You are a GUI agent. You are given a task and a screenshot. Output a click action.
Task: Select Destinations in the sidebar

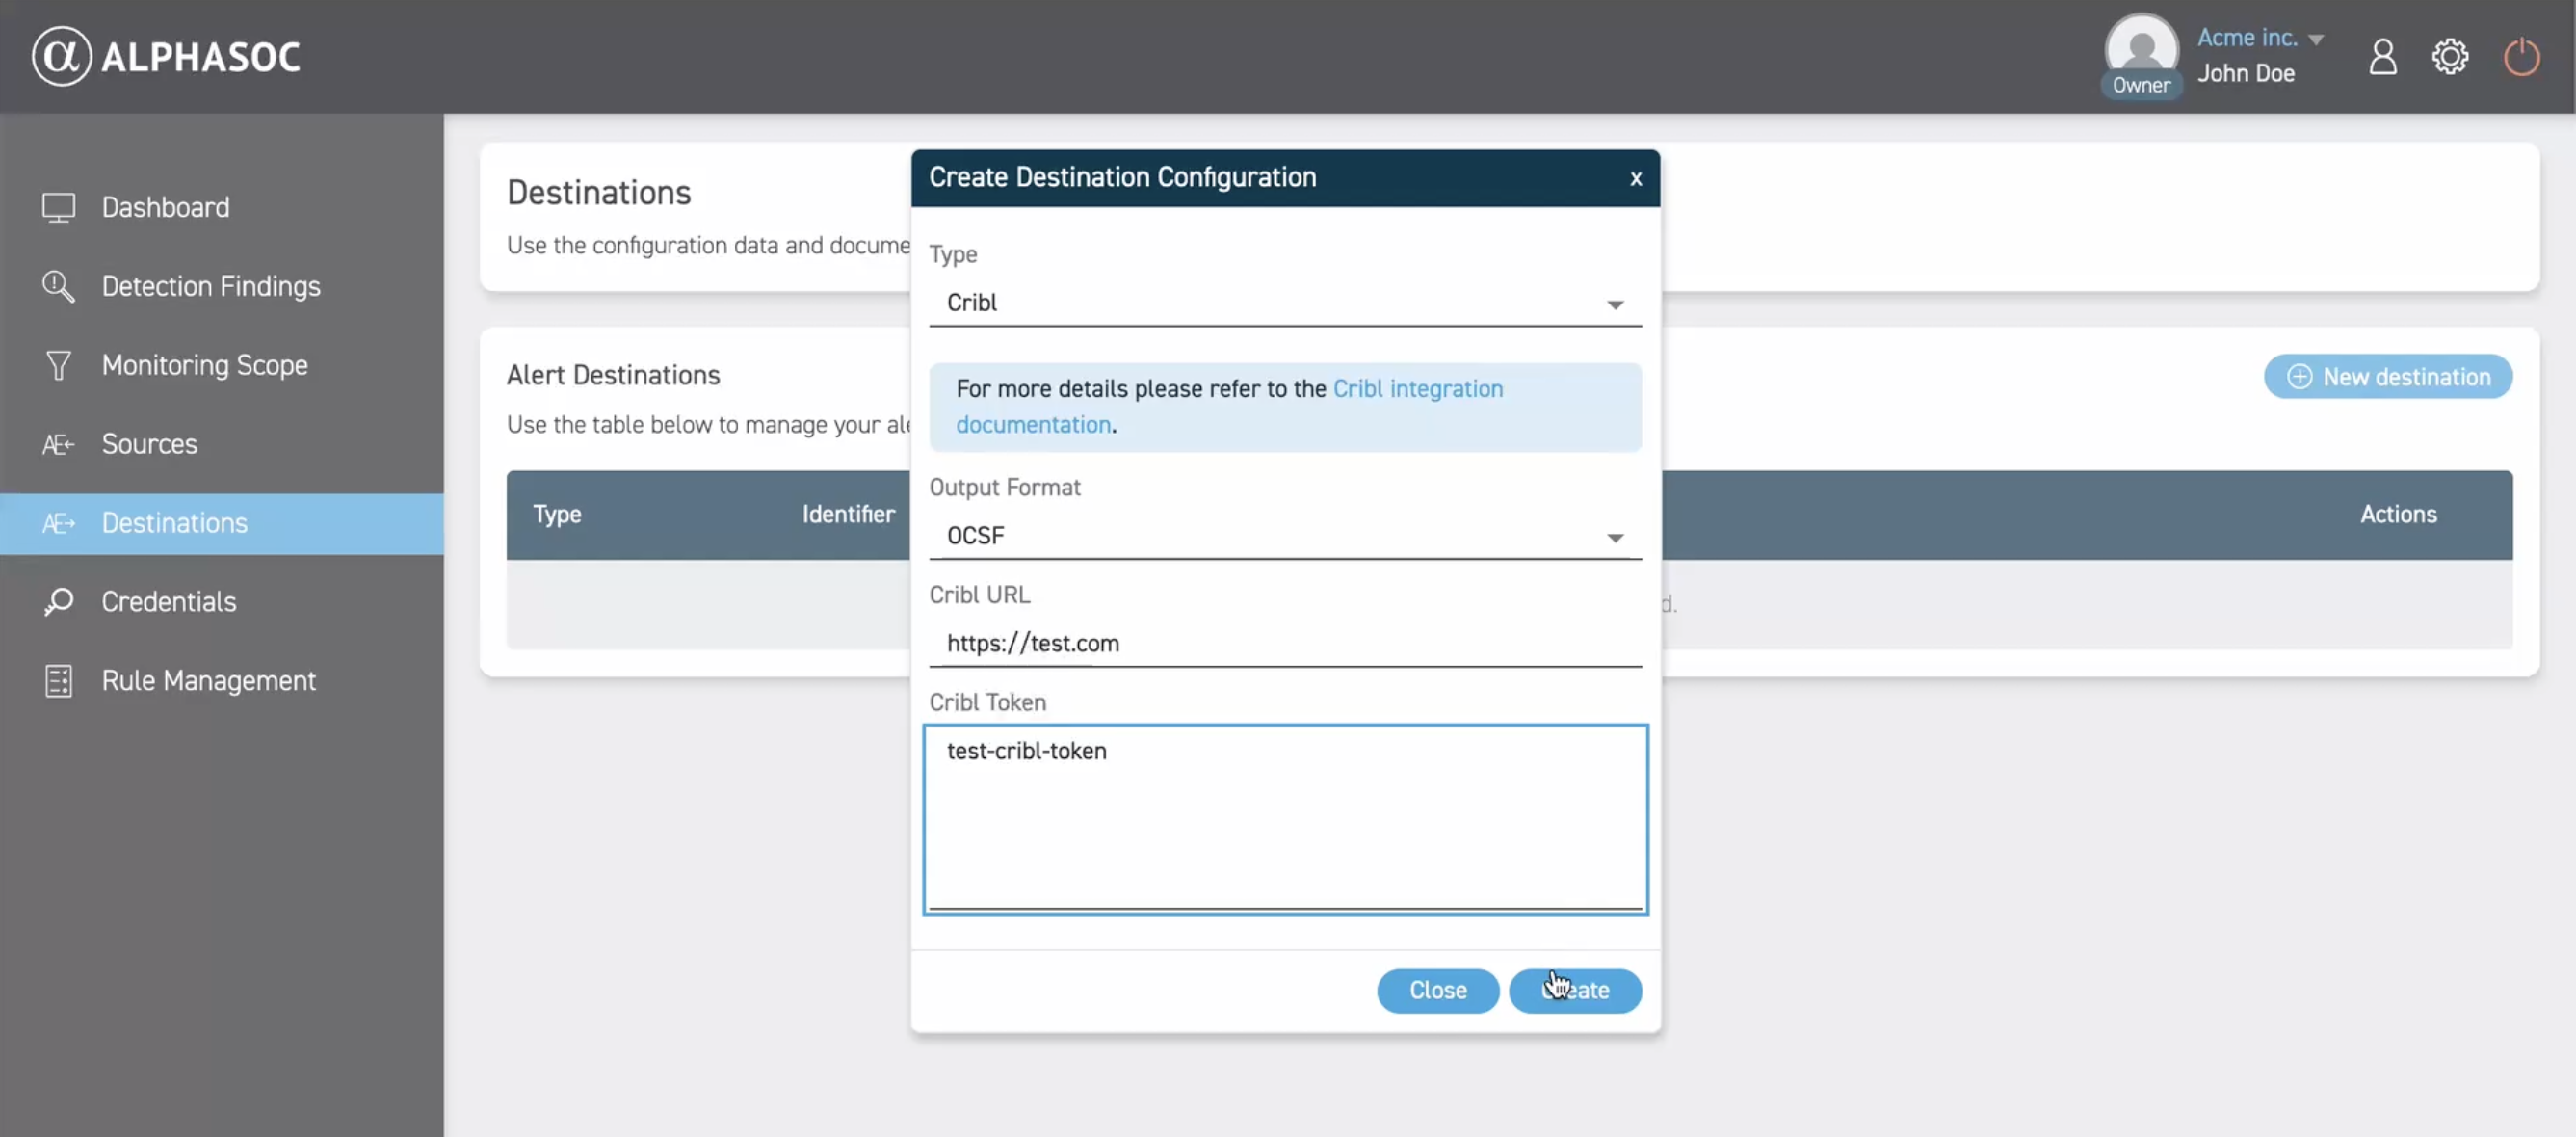tap(174, 523)
